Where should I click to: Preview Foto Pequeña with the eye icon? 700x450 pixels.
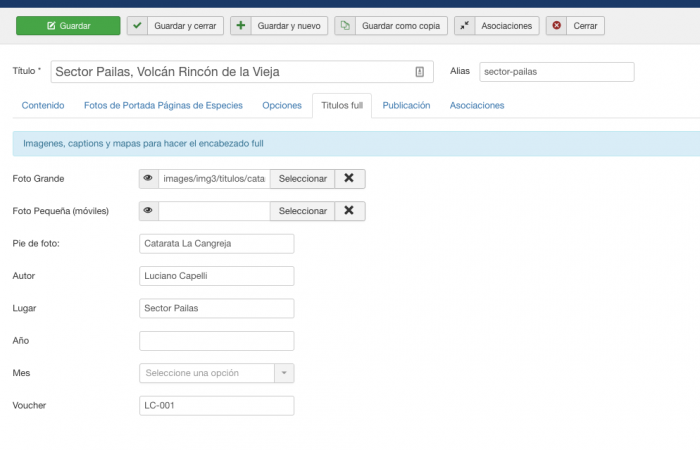[x=148, y=211]
